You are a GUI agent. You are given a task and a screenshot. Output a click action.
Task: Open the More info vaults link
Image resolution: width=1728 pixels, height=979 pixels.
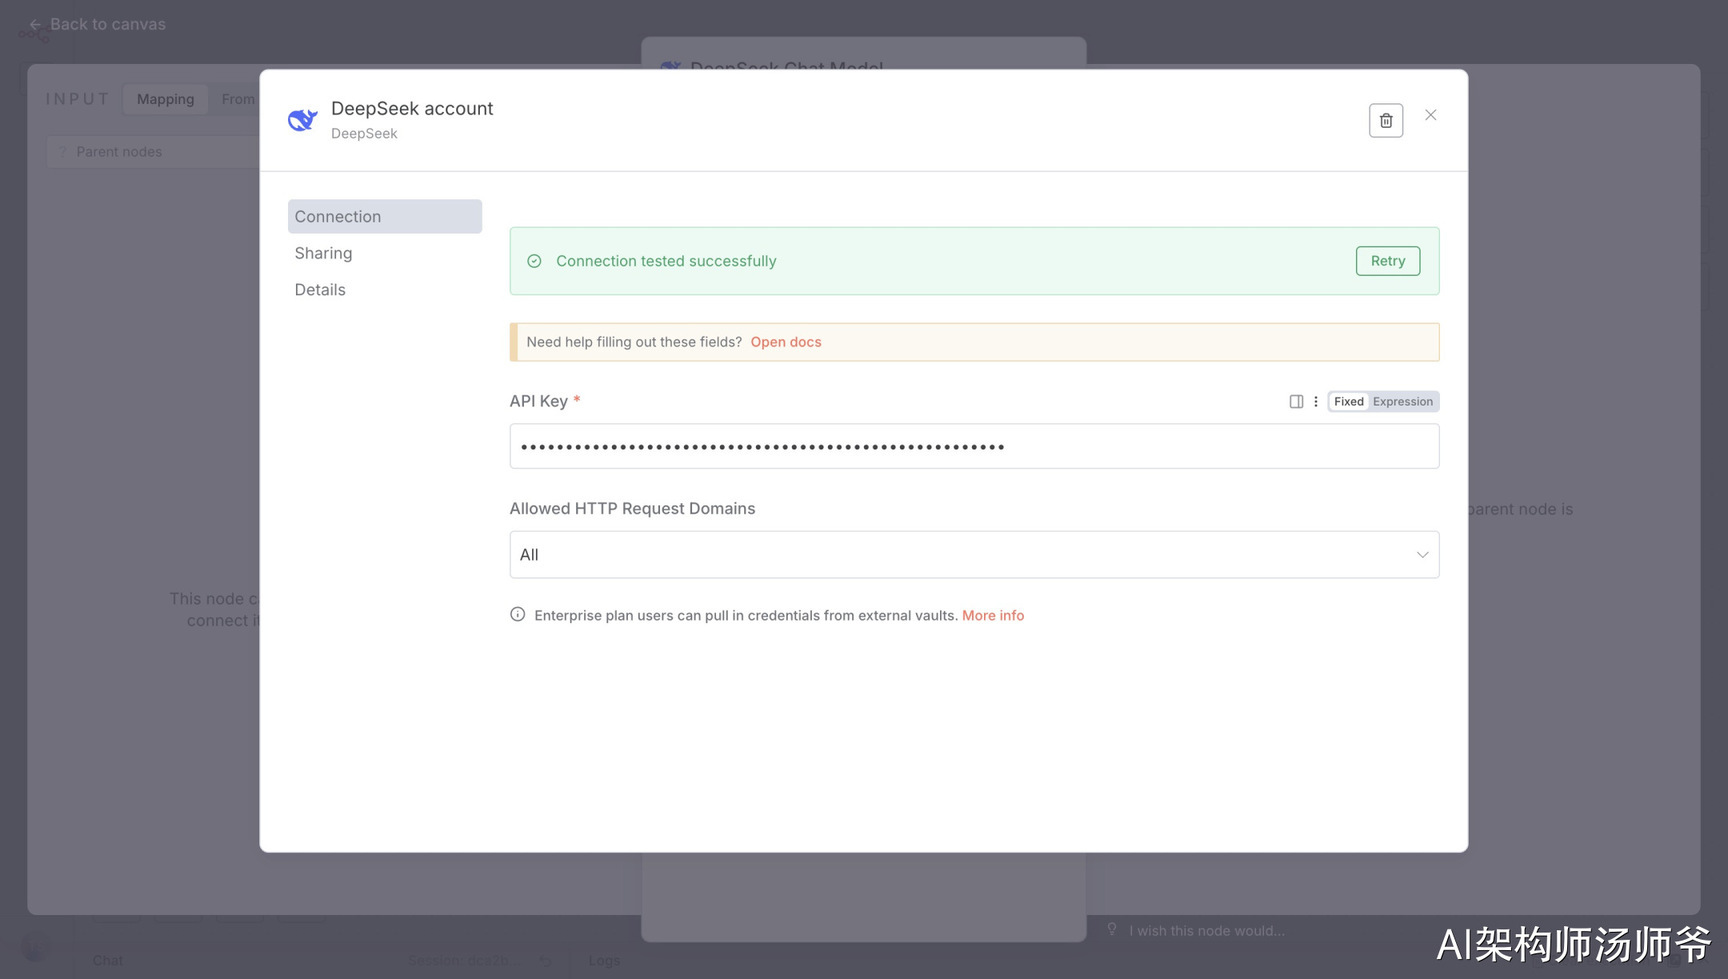click(992, 615)
